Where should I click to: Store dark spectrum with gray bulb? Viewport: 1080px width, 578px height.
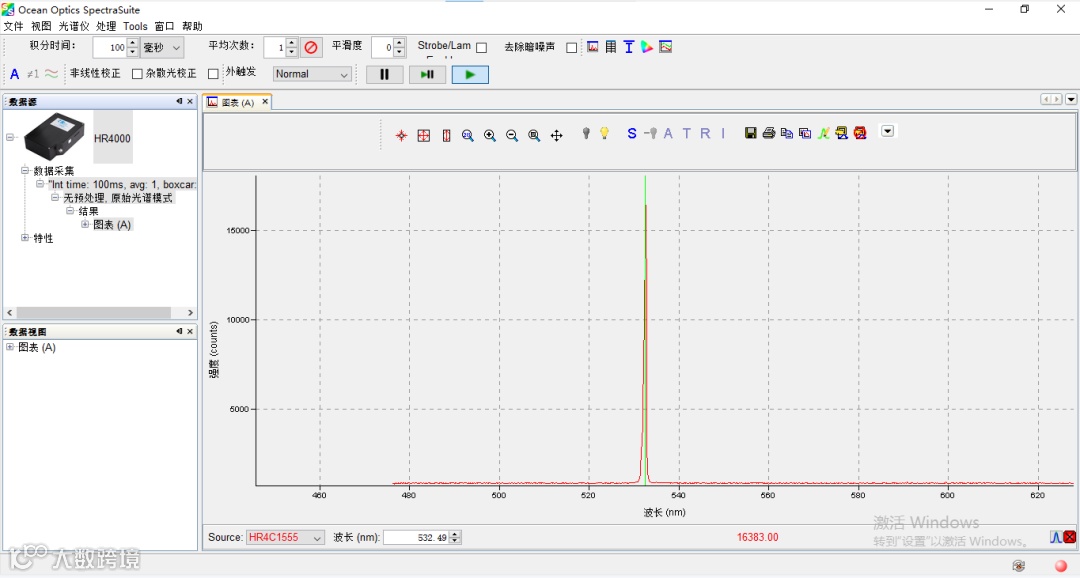click(x=586, y=133)
